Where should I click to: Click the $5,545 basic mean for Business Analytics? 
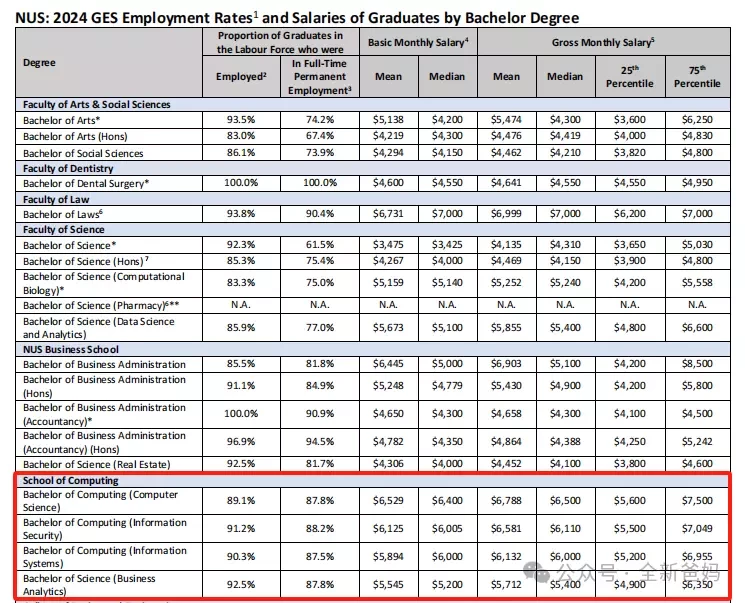(388, 585)
